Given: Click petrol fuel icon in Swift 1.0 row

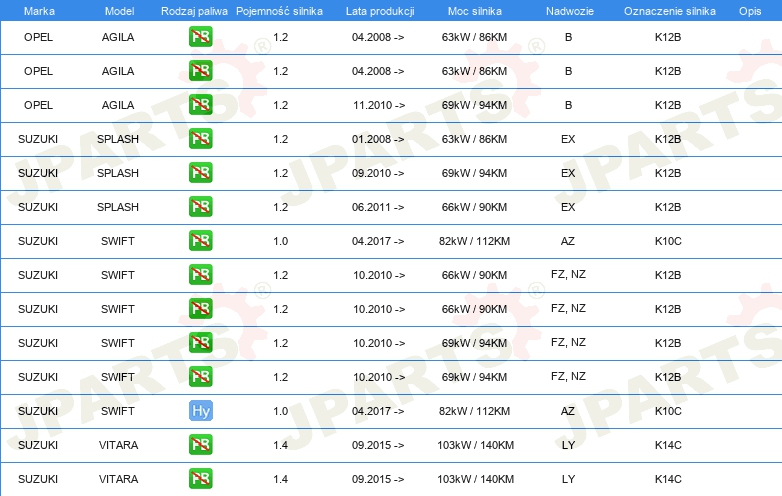Looking at the screenshot, I should click(200, 240).
